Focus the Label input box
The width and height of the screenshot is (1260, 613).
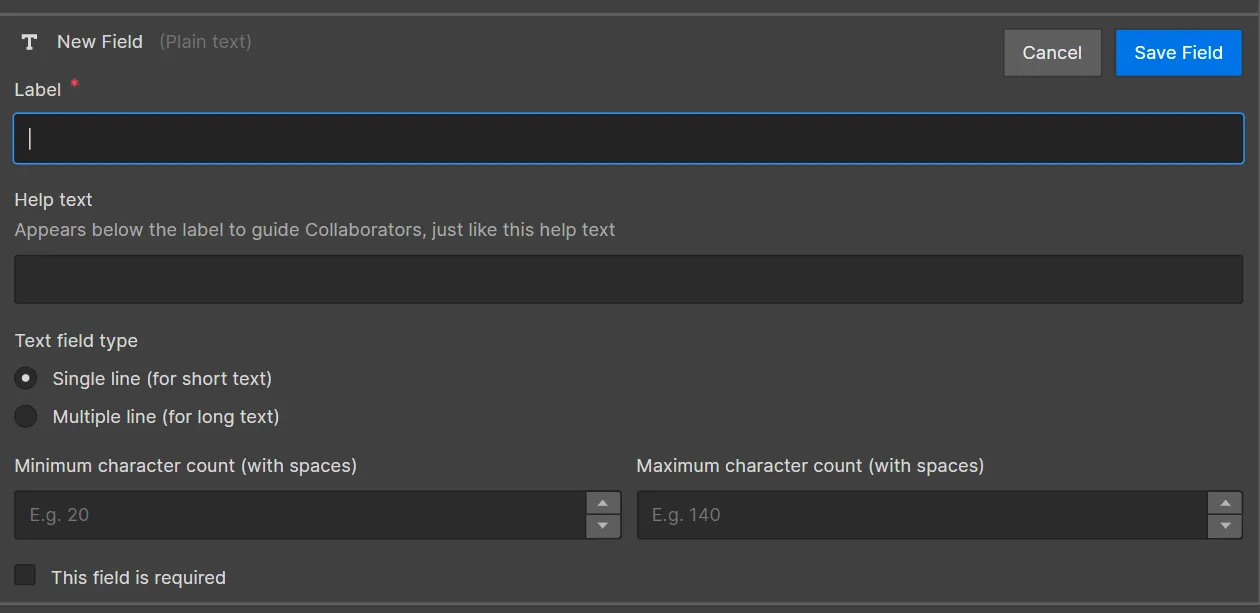(x=628, y=139)
